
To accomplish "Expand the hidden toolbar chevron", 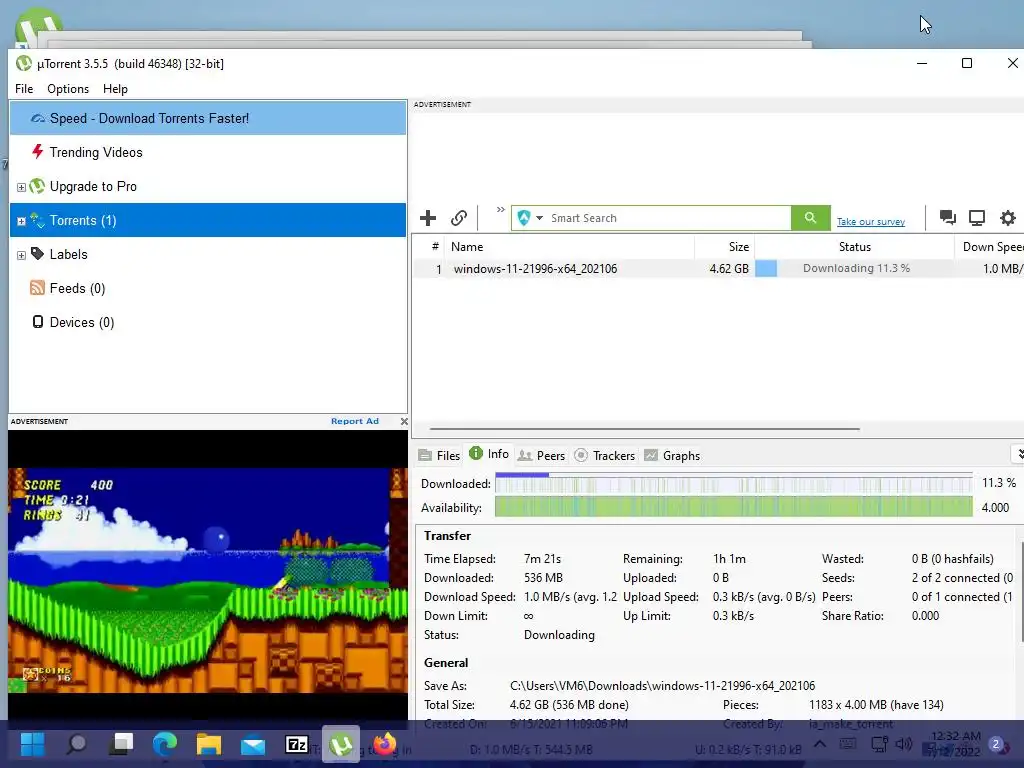I will click(x=500, y=210).
